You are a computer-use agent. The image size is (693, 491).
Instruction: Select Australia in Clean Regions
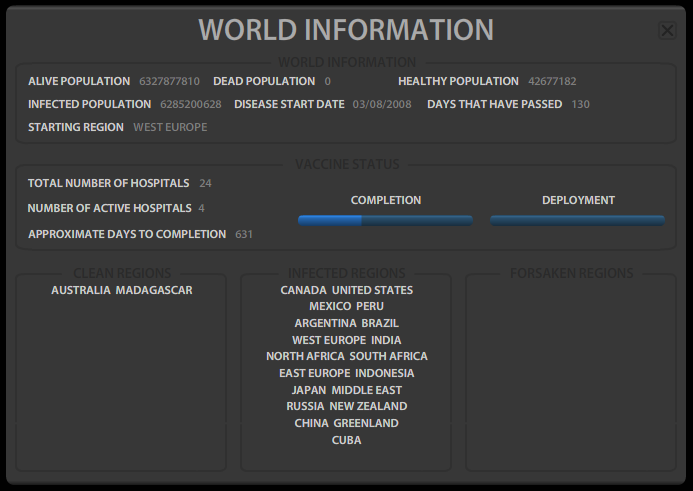tap(81, 290)
